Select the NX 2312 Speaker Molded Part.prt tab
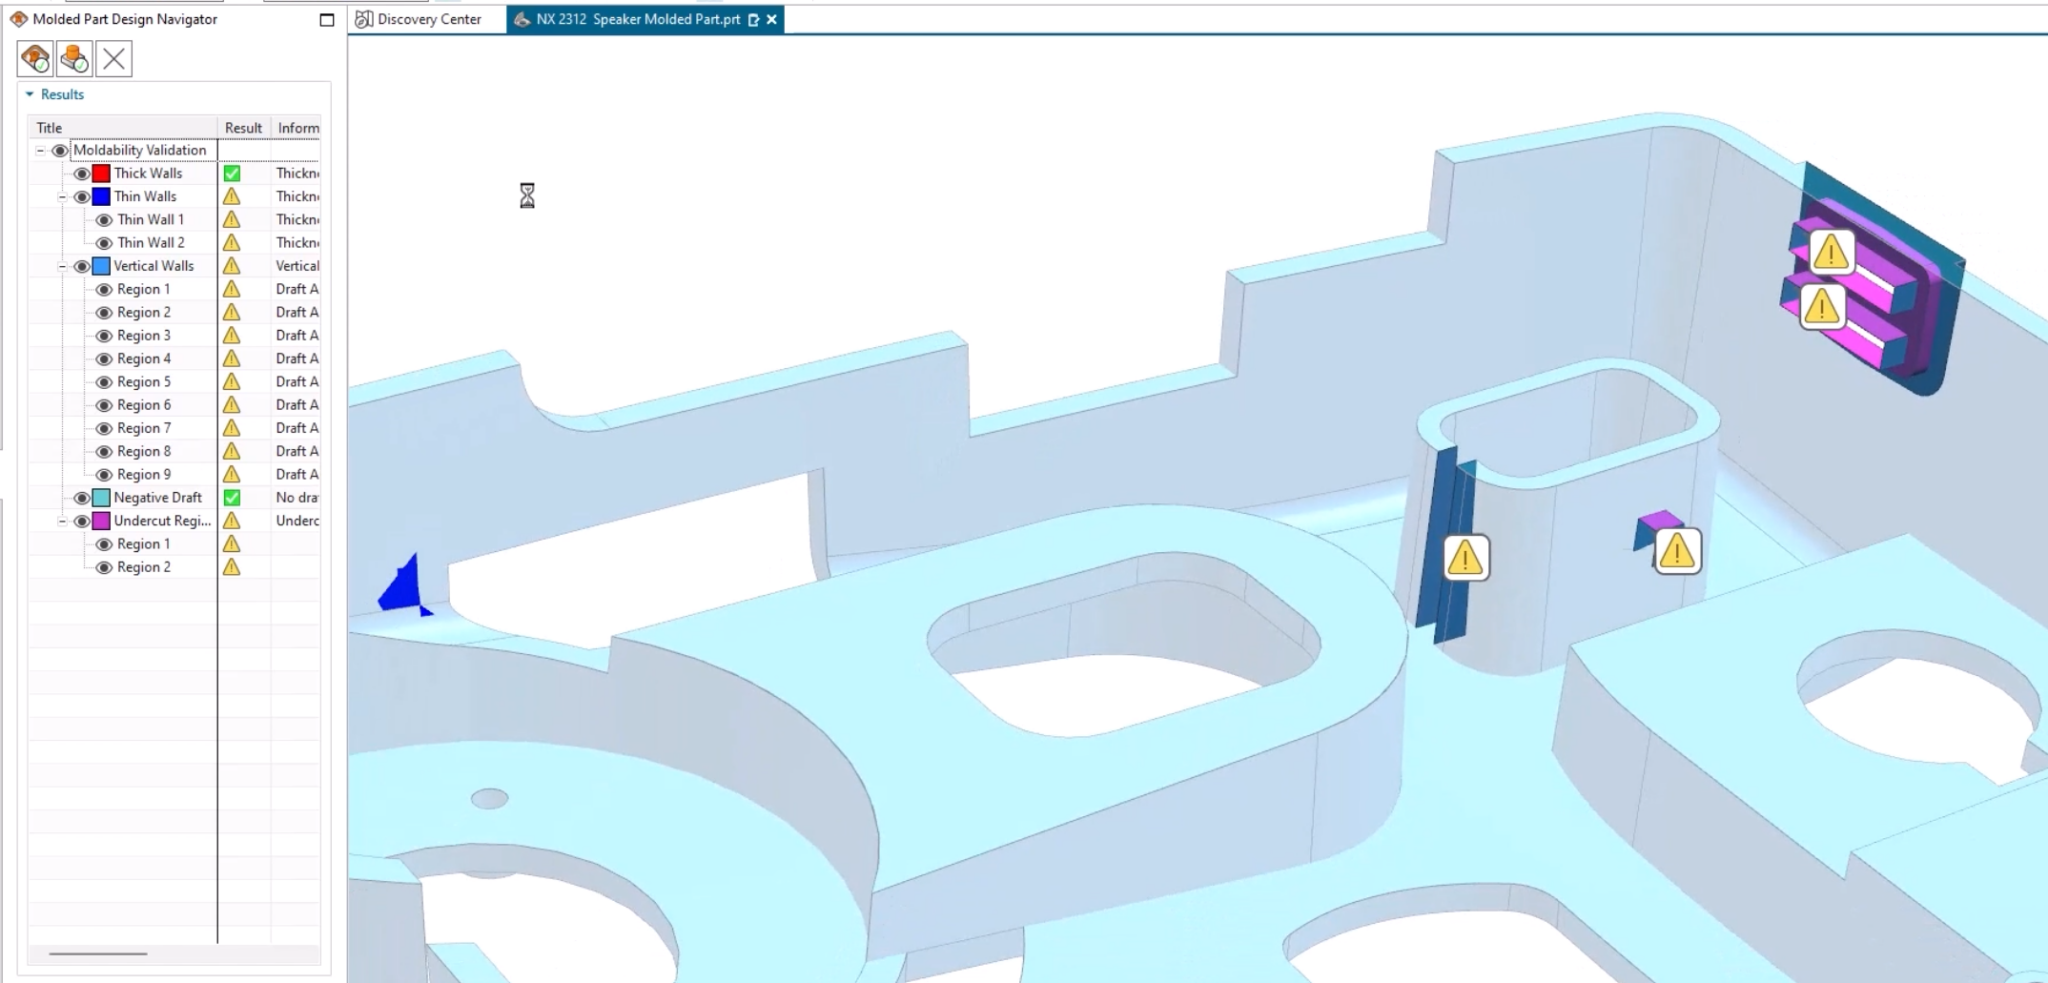This screenshot has height=983, width=2048. [637, 19]
